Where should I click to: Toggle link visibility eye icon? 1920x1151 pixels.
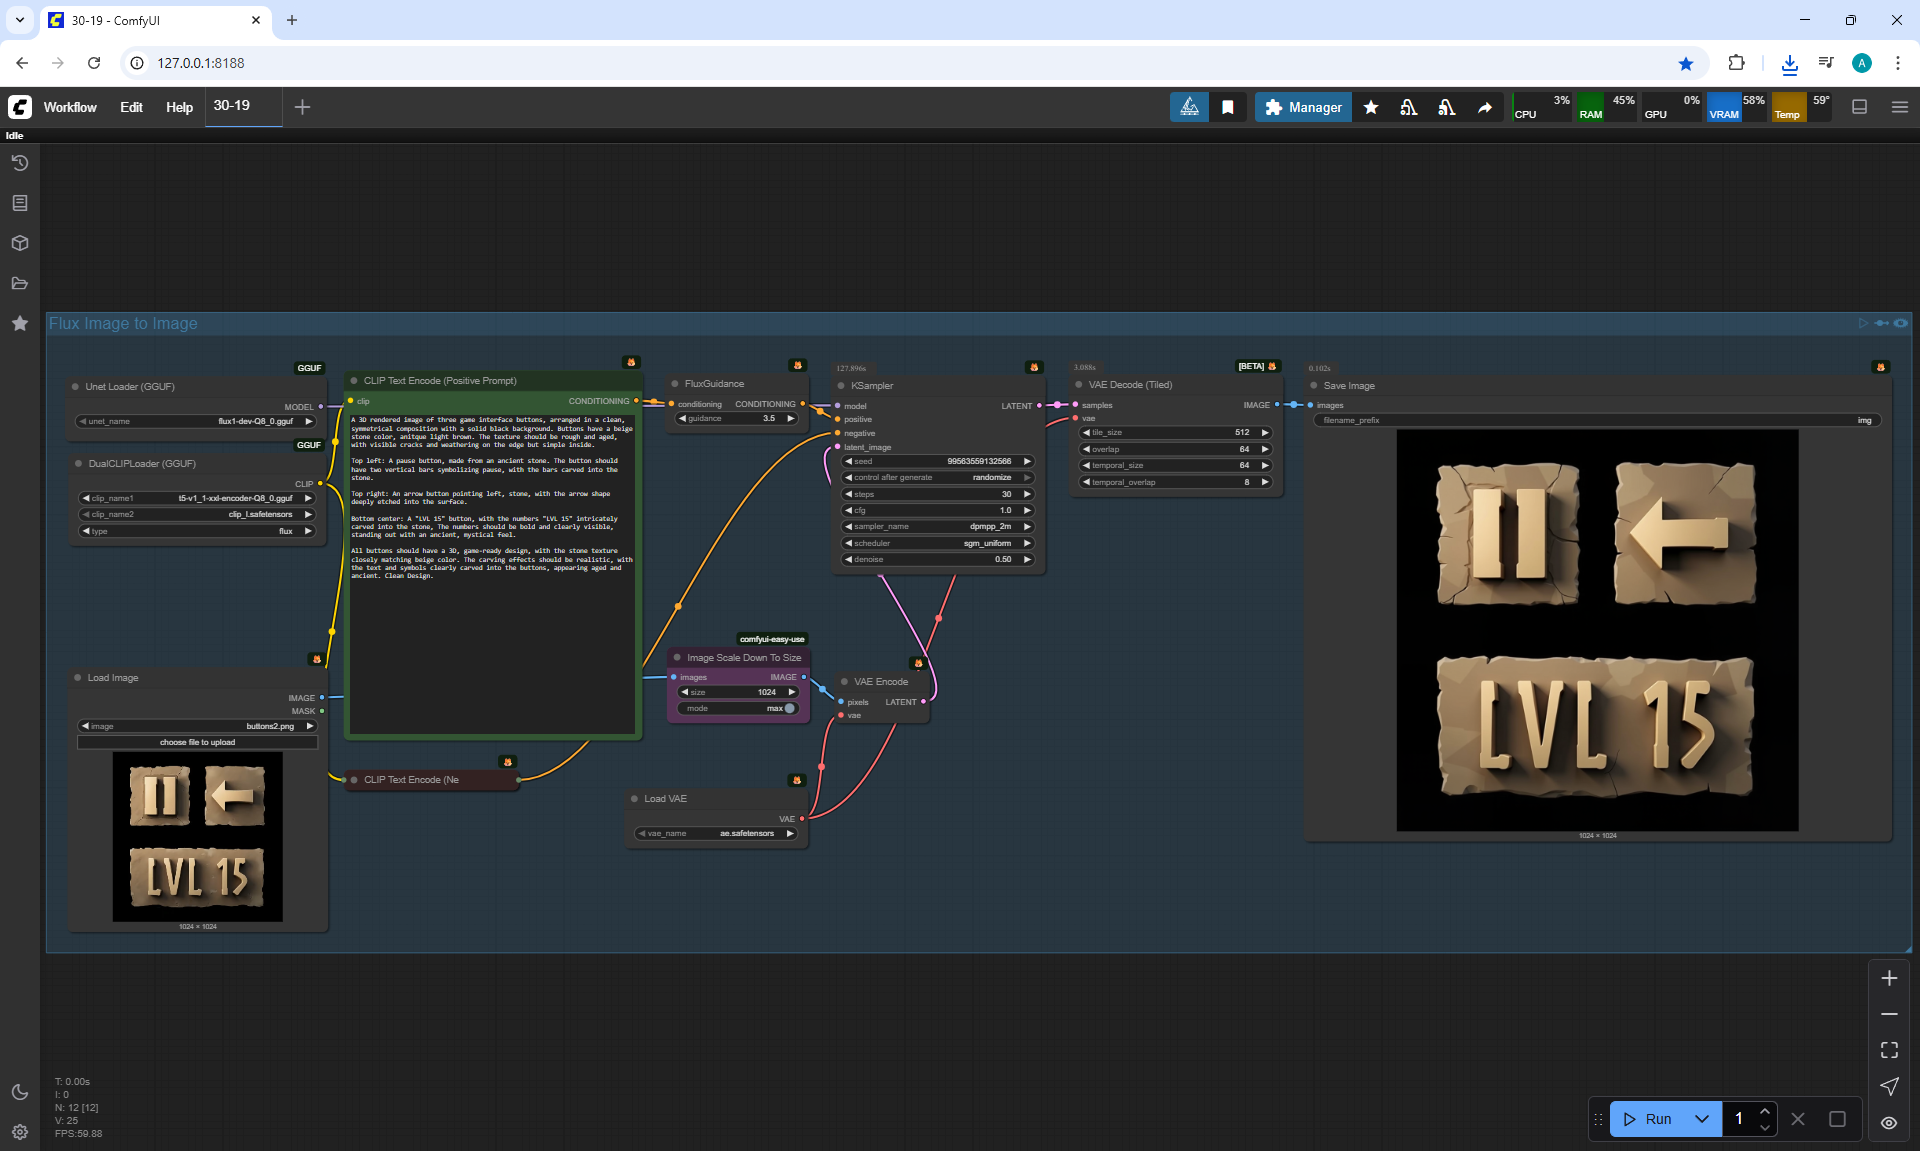1889,1122
